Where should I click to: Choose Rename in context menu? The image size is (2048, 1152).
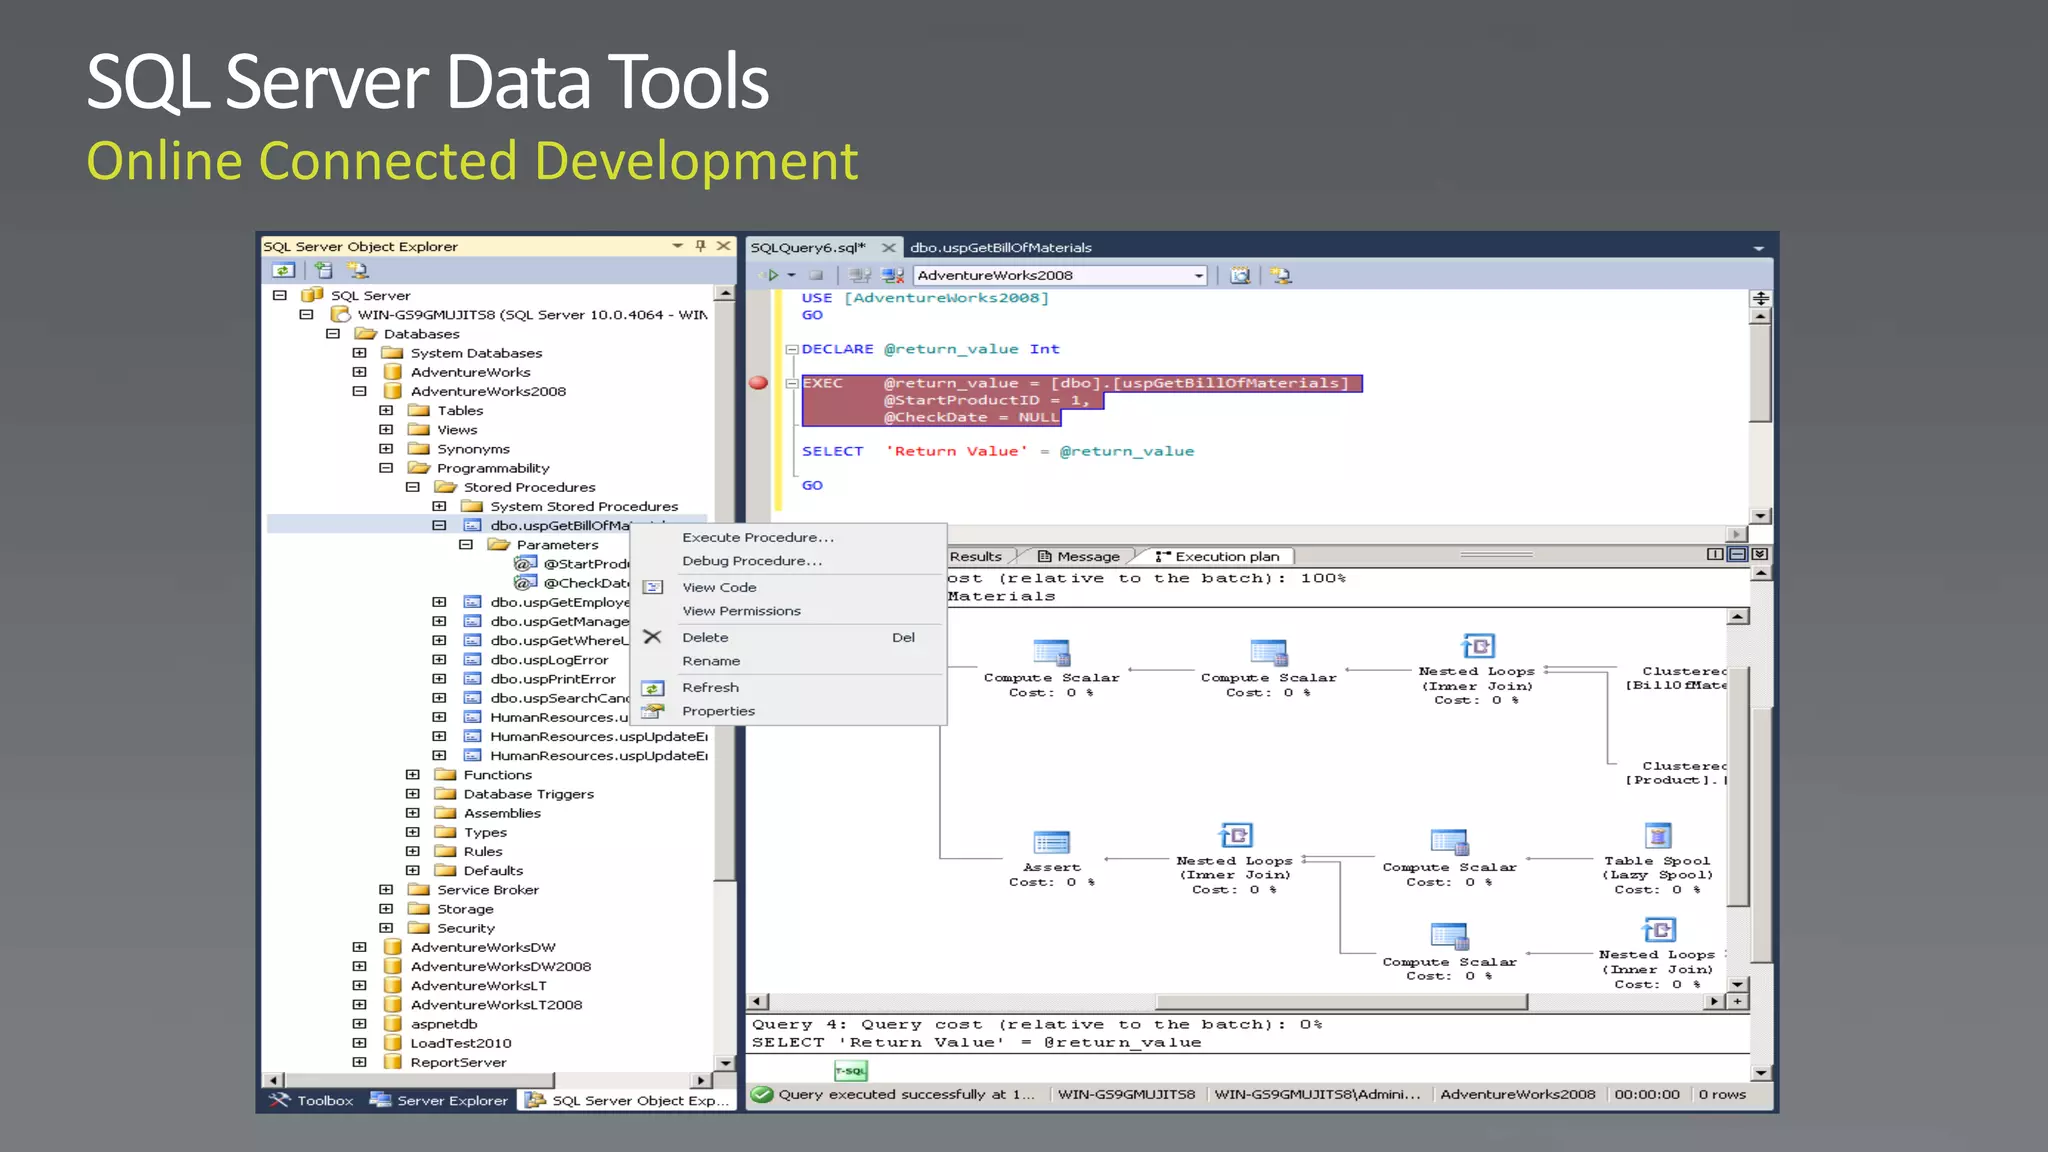pyautogui.click(x=711, y=661)
